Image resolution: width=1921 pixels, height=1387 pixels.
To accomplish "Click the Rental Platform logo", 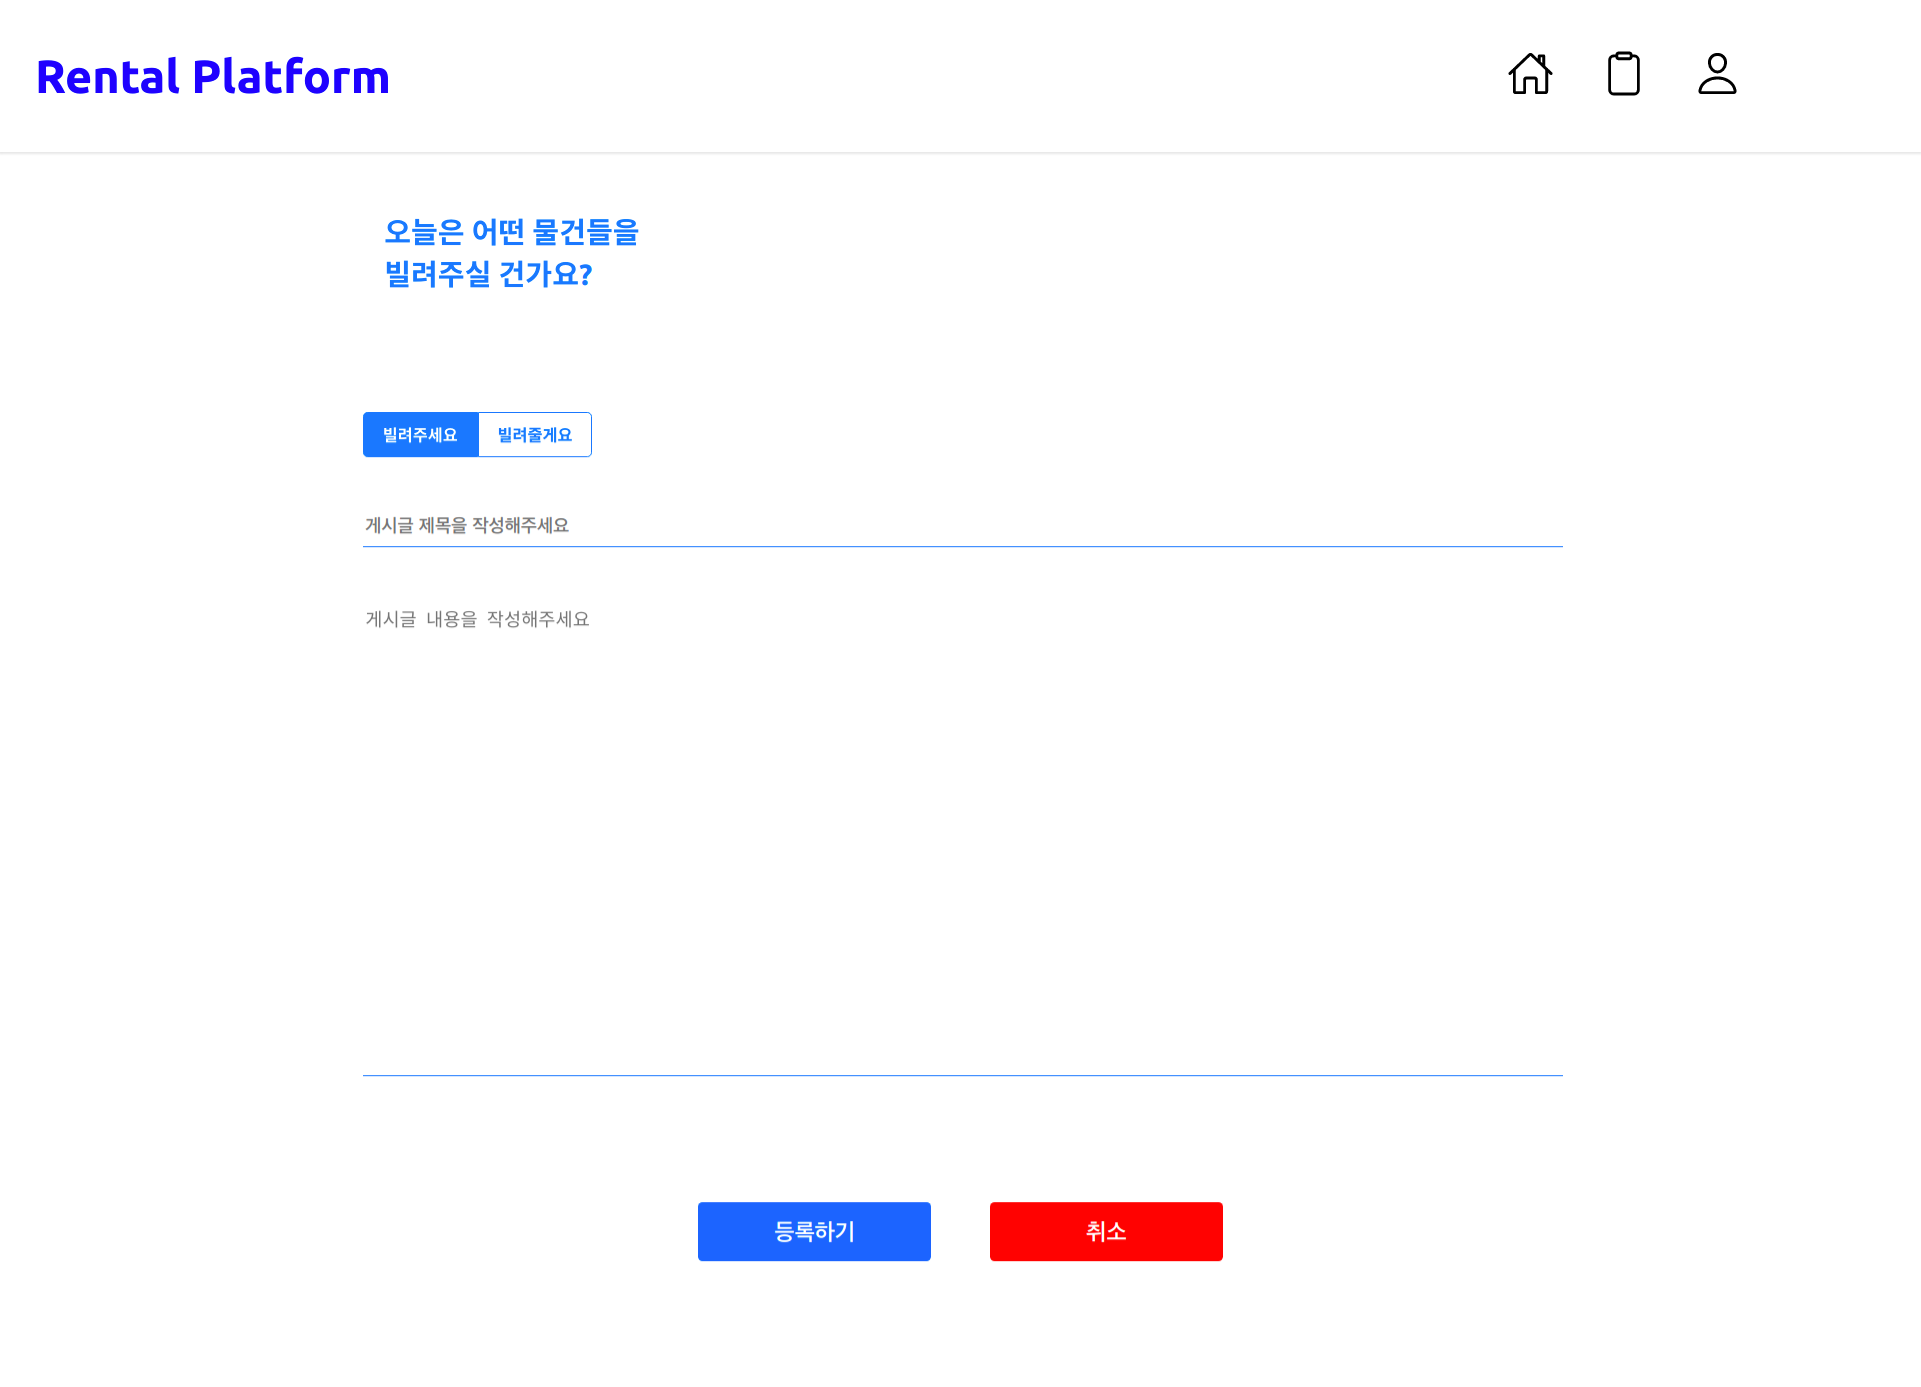I will (x=212, y=75).
